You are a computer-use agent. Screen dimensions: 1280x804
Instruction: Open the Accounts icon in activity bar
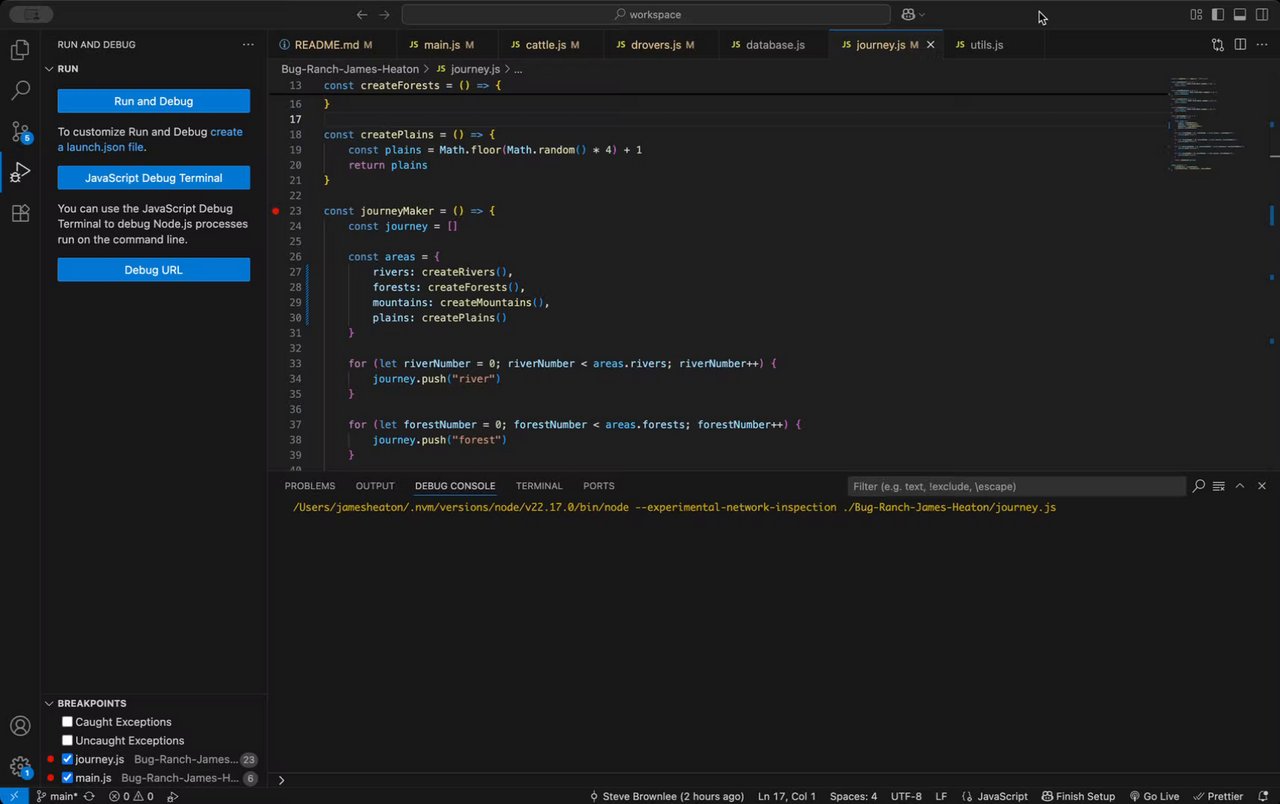point(20,727)
